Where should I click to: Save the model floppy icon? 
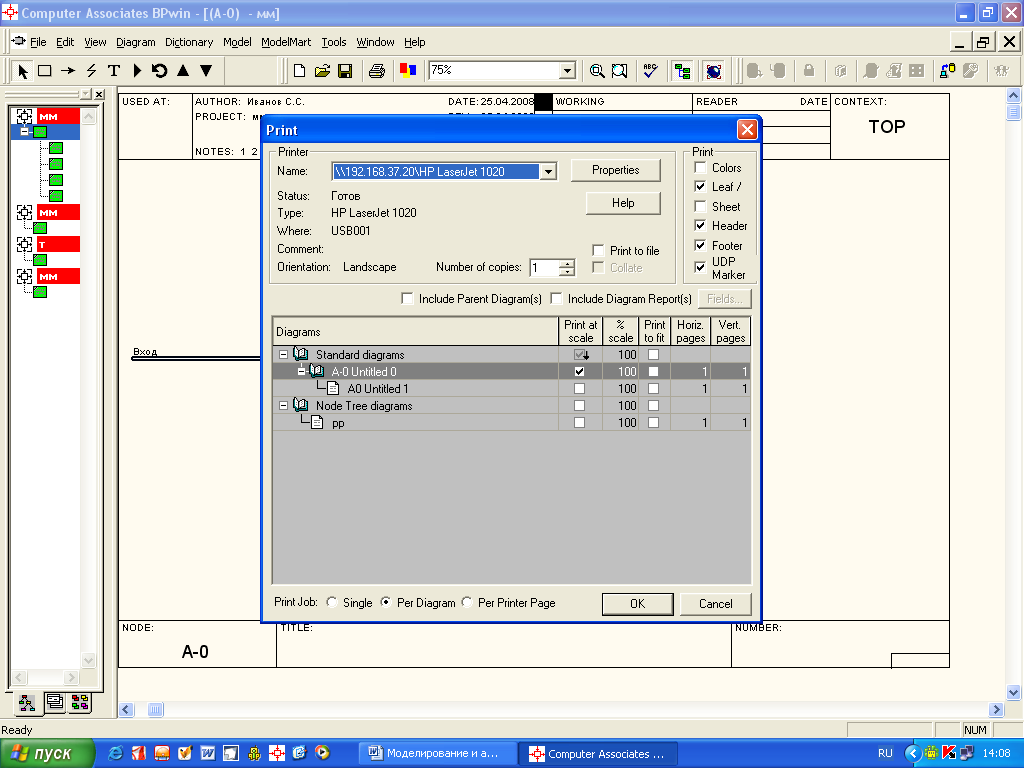[x=345, y=71]
